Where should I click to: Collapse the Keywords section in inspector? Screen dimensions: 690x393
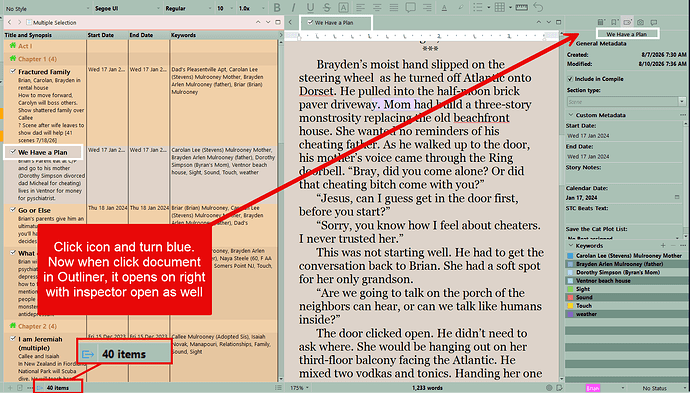[x=571, y=246]
